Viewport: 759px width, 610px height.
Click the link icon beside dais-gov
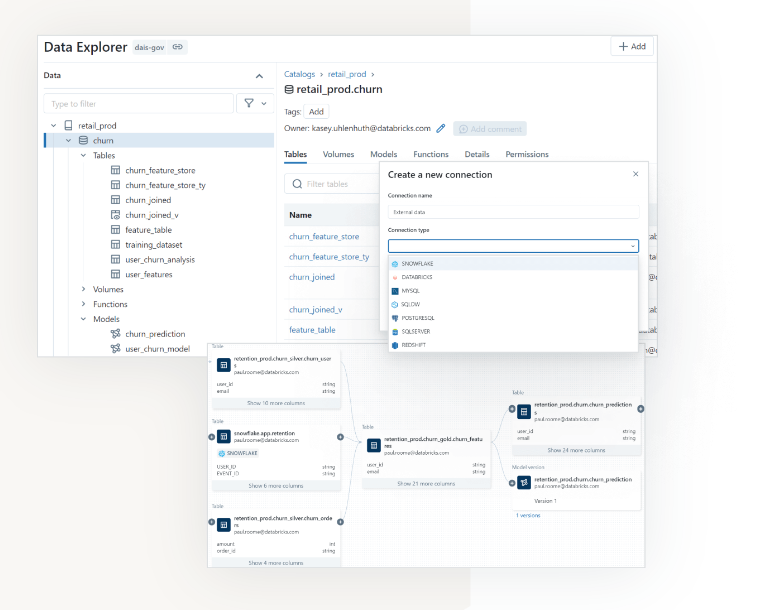pyautogui.click(x=177, y=47)
